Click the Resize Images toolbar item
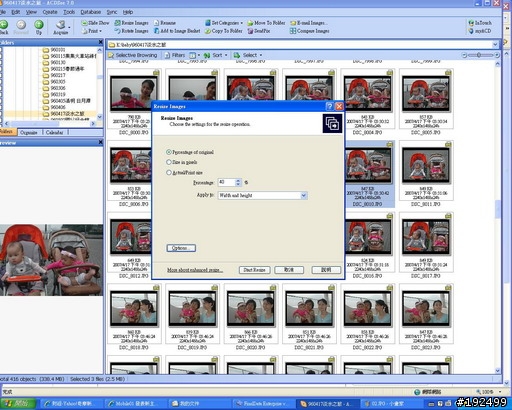Screen dimensions: 512x410 point(131,23)
